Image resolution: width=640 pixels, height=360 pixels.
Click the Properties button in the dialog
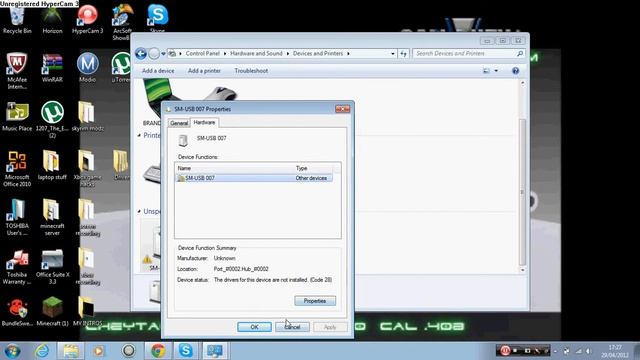point(315,301)
